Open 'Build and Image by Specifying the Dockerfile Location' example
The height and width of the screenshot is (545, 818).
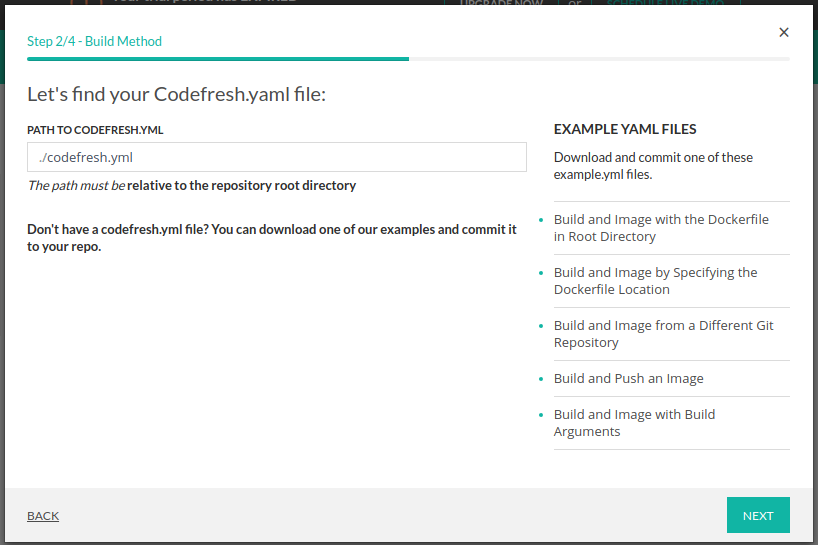point(655,281)
